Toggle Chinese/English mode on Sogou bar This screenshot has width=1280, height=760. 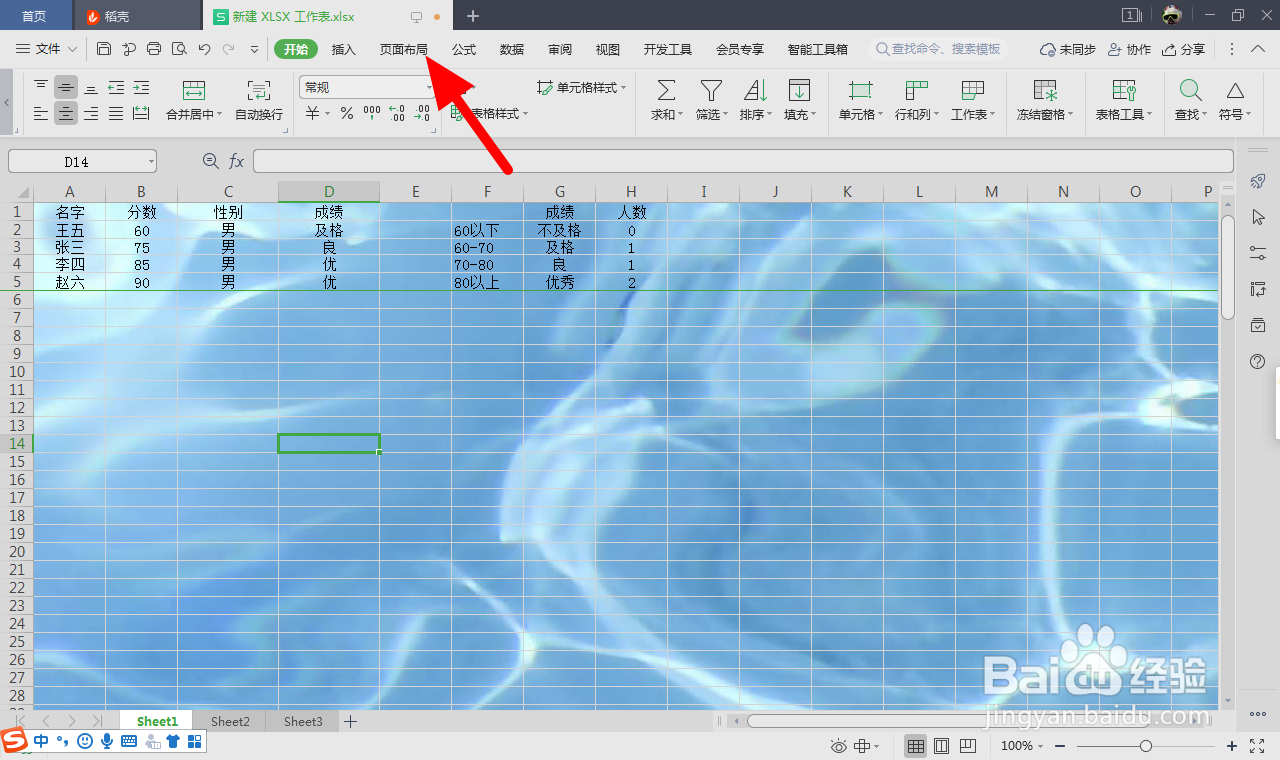pyautogui.click(x=41, y=741)
